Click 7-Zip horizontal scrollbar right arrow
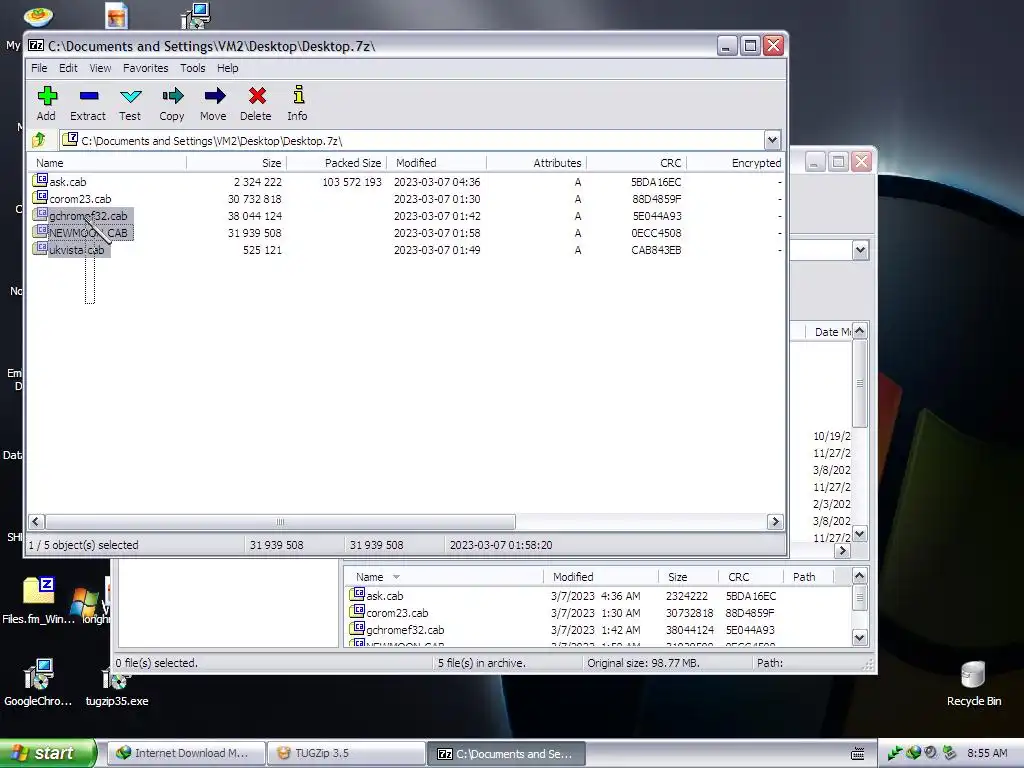The width and height of the screenshot is (1024, 768). tap(775, 521)
